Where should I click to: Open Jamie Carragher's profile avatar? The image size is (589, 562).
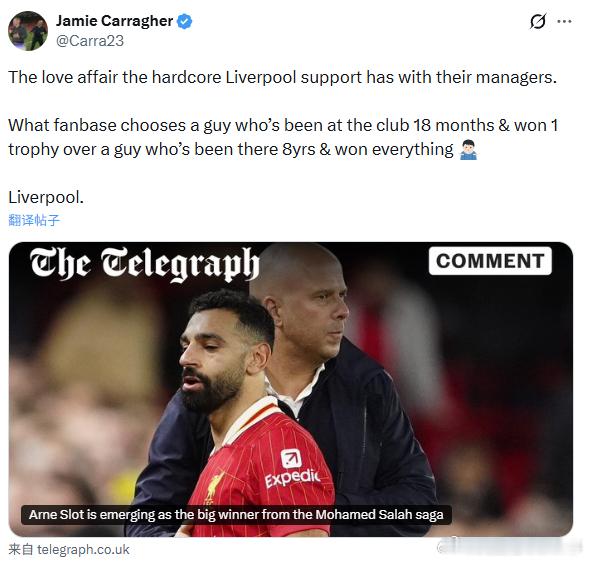click(28, 31)
